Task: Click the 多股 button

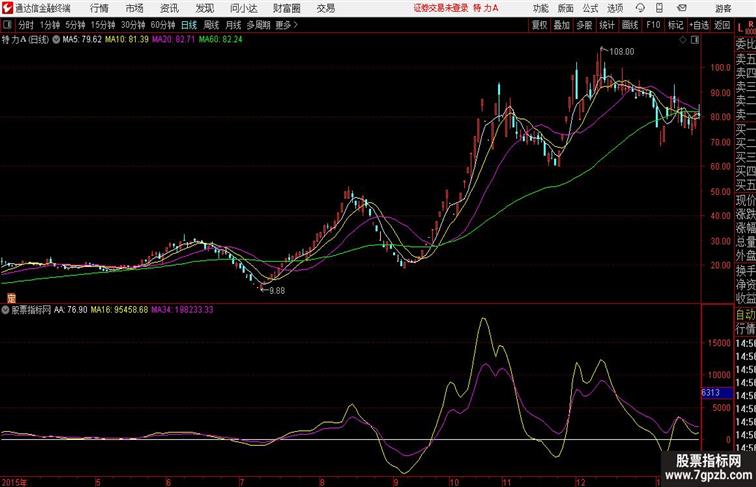Action: click(x=584, y=25)
